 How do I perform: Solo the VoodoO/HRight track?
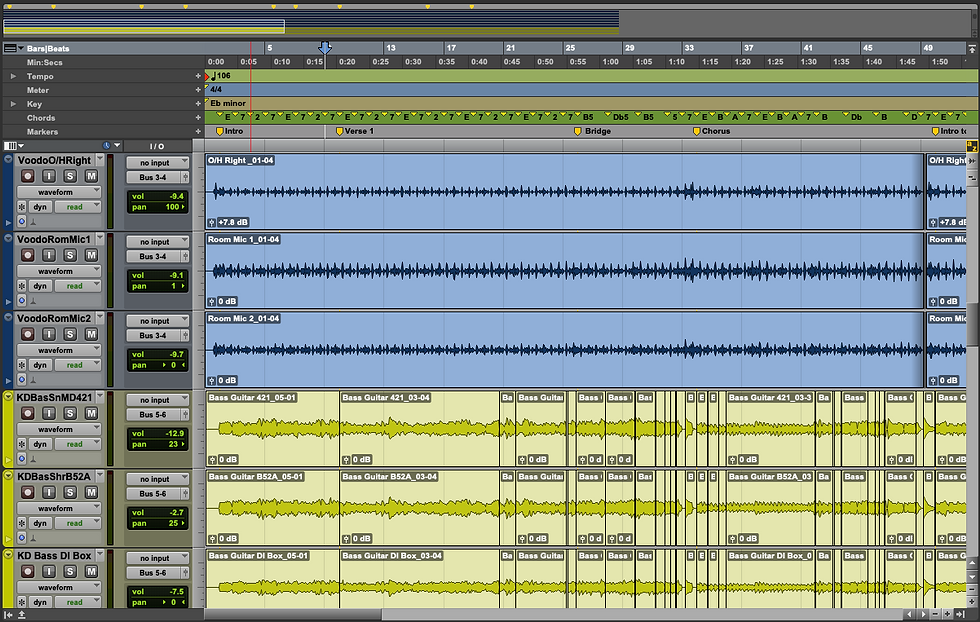tap(70, 176)
